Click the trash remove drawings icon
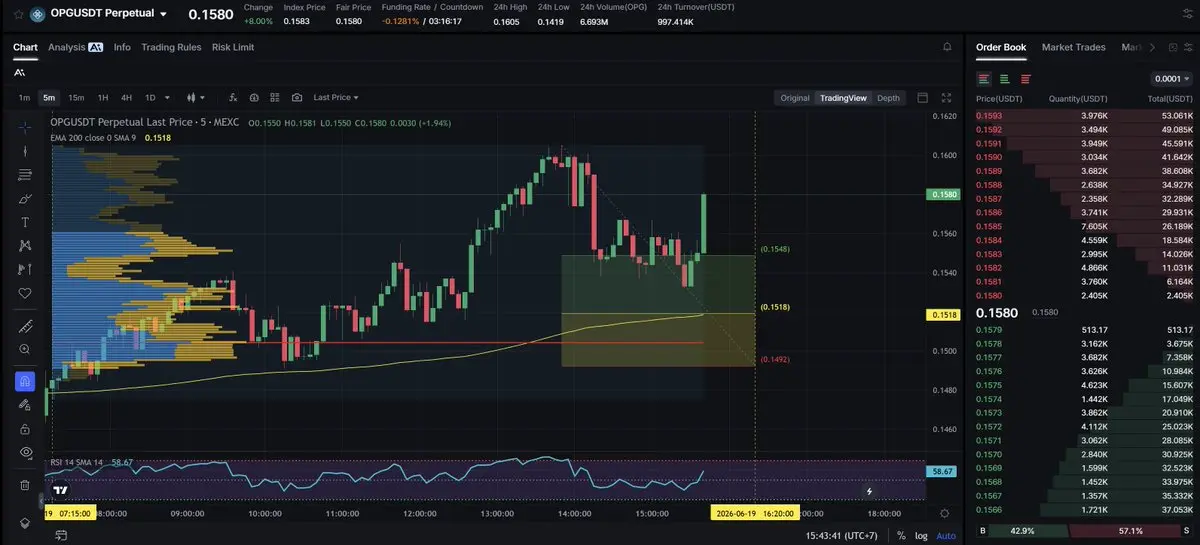This screenshot has height=545, width=1200. pyautogui.click(x=25, y=485)
